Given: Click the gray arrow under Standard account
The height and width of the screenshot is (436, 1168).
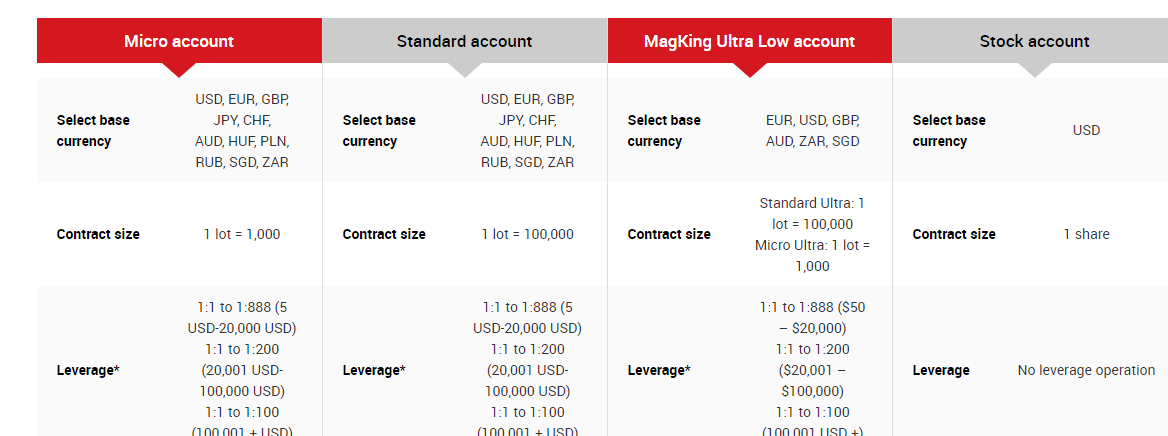Looking at the screenshot, I should (x=465, y=70).
